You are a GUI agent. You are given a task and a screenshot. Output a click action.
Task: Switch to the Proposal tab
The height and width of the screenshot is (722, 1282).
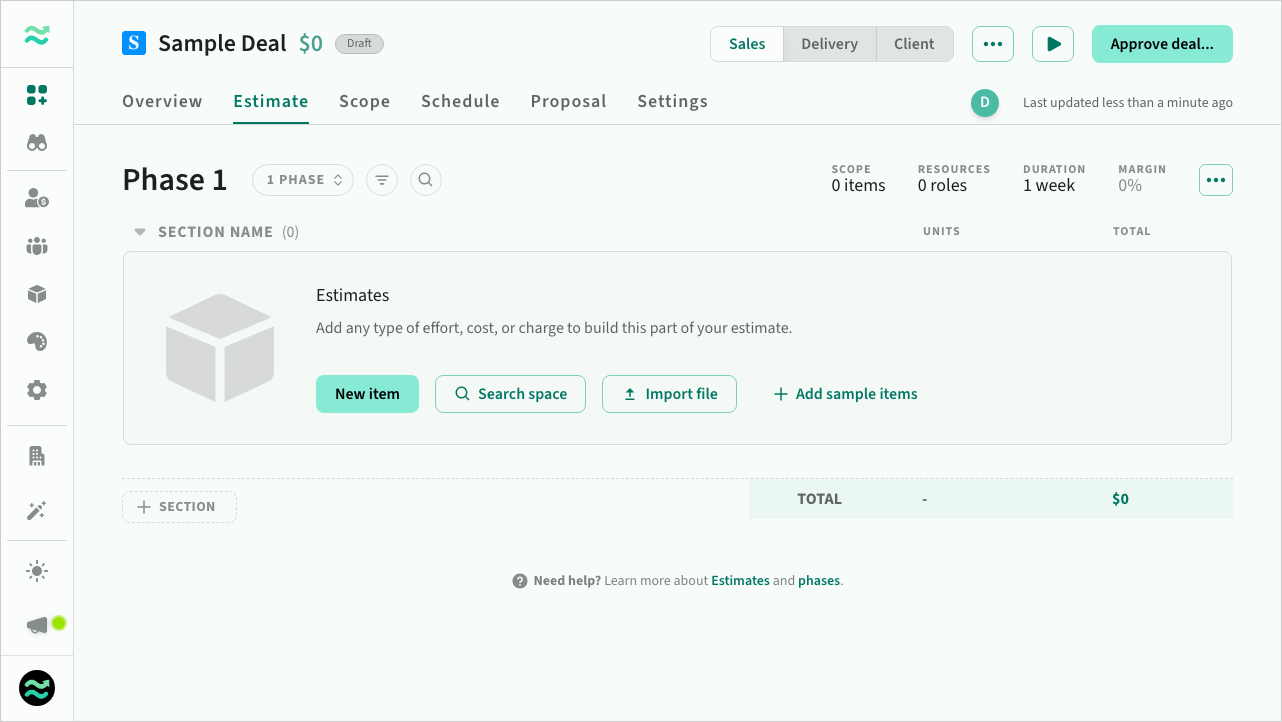tap(568, 101)
